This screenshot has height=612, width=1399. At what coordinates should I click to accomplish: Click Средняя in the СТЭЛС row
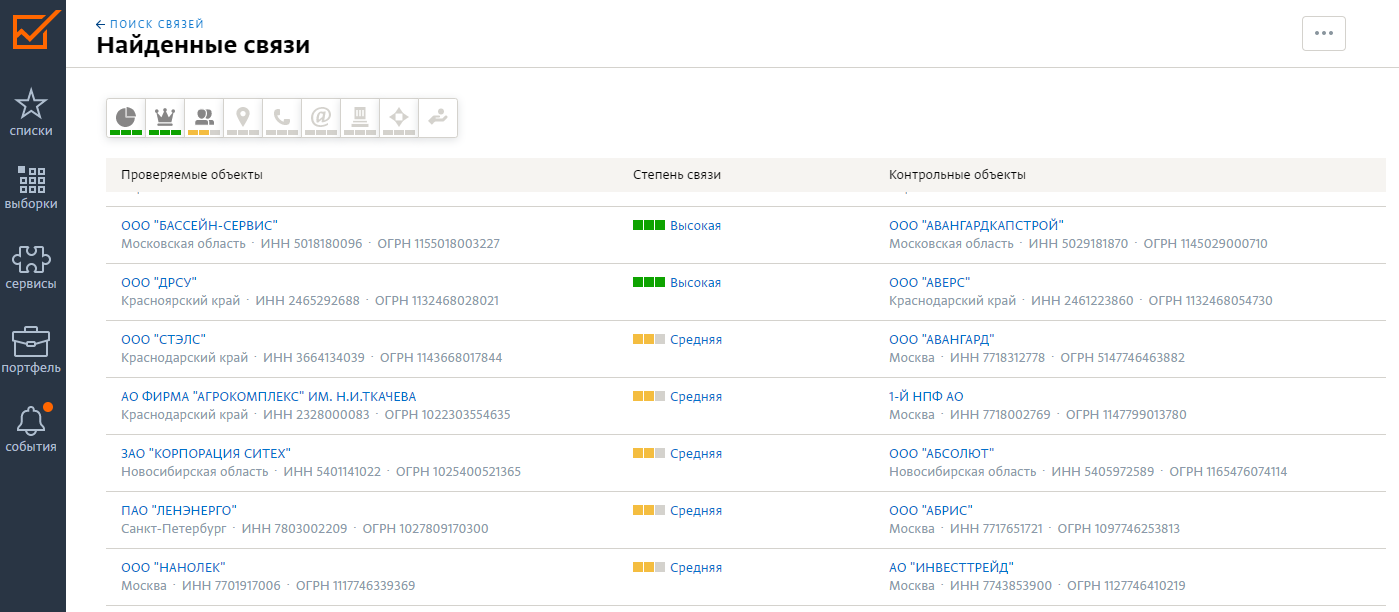pyautogui.click(x=696, y=340)
